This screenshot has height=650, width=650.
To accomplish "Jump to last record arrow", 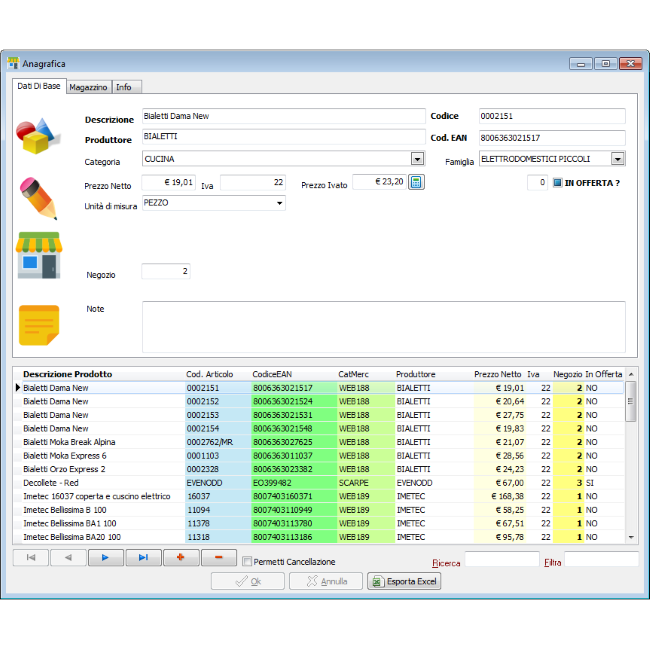I will (x=143, y=558).
